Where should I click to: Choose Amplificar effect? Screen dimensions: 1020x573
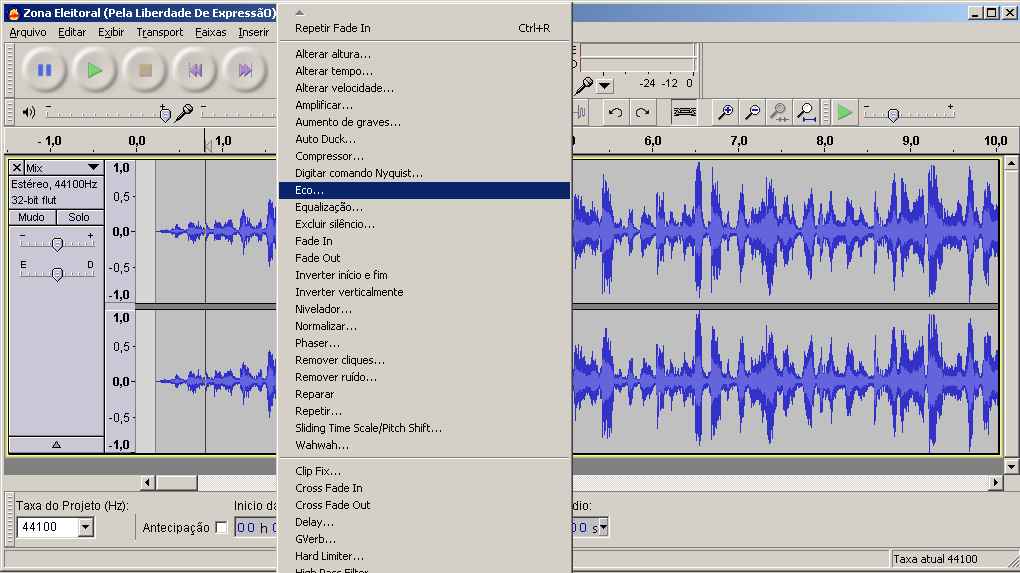point(425,105)
